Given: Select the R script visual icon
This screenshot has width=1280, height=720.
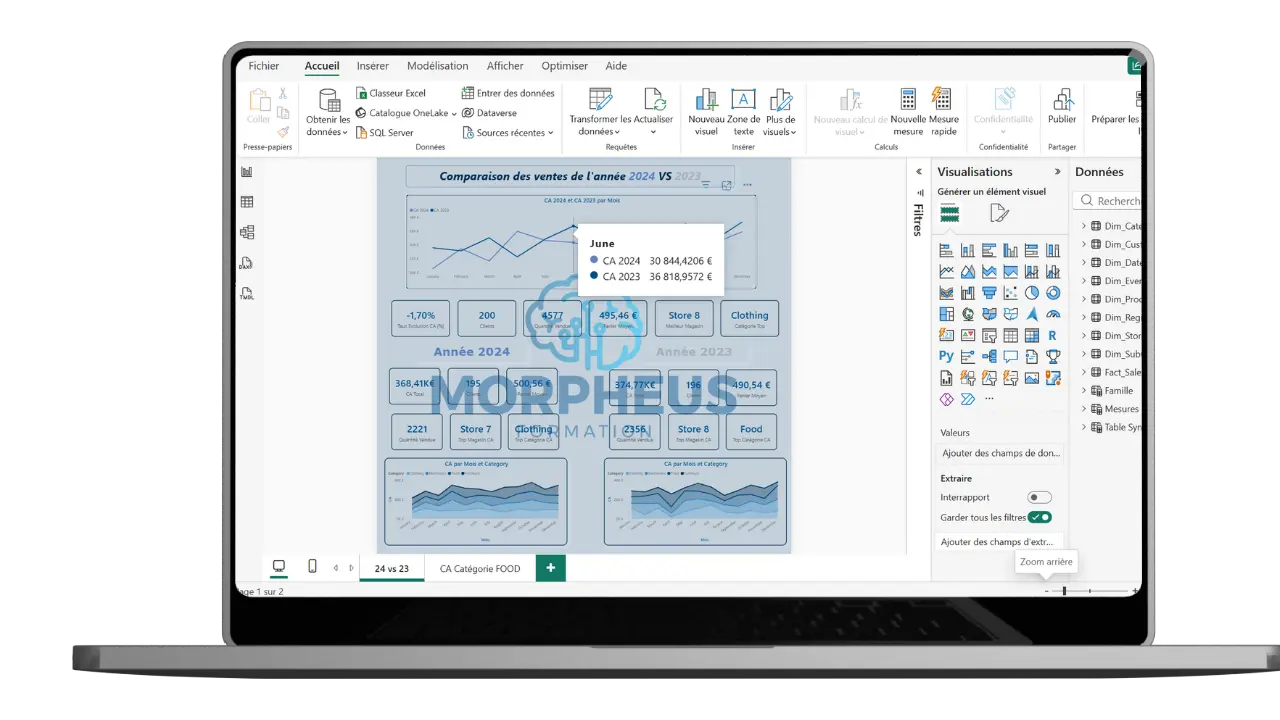Looking at the screenshot, I should coord(1053,336).
